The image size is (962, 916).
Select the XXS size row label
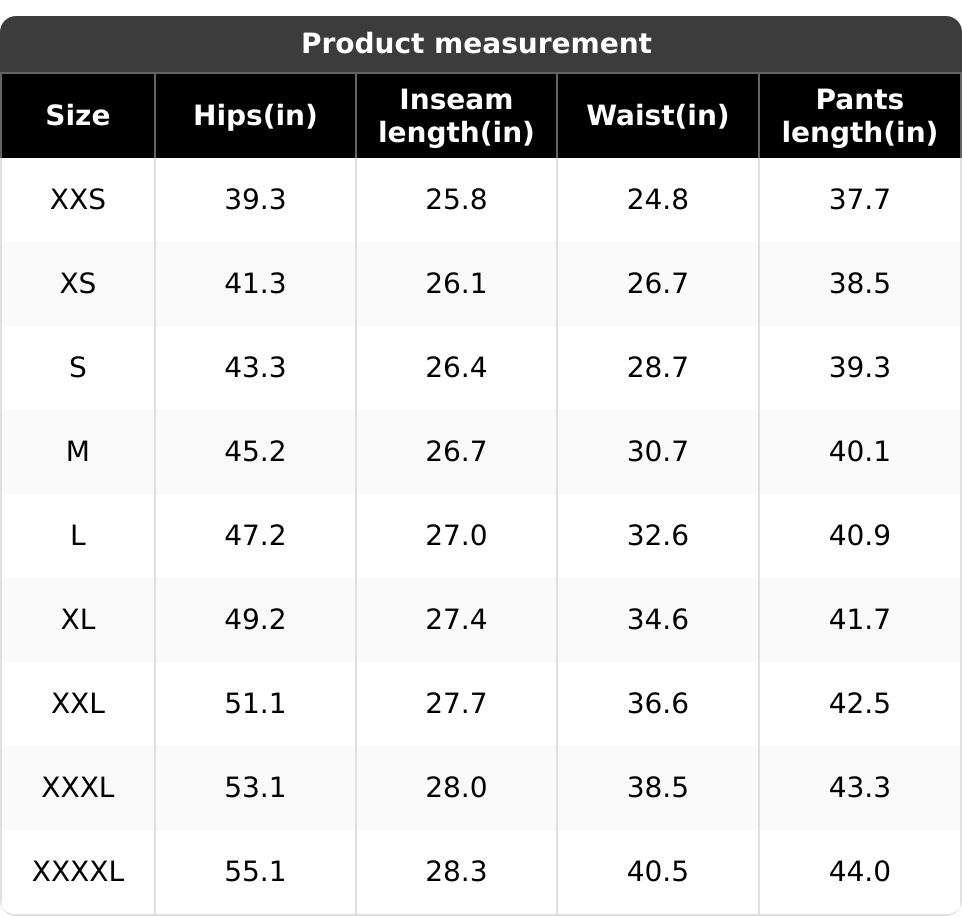pos(78,199)
